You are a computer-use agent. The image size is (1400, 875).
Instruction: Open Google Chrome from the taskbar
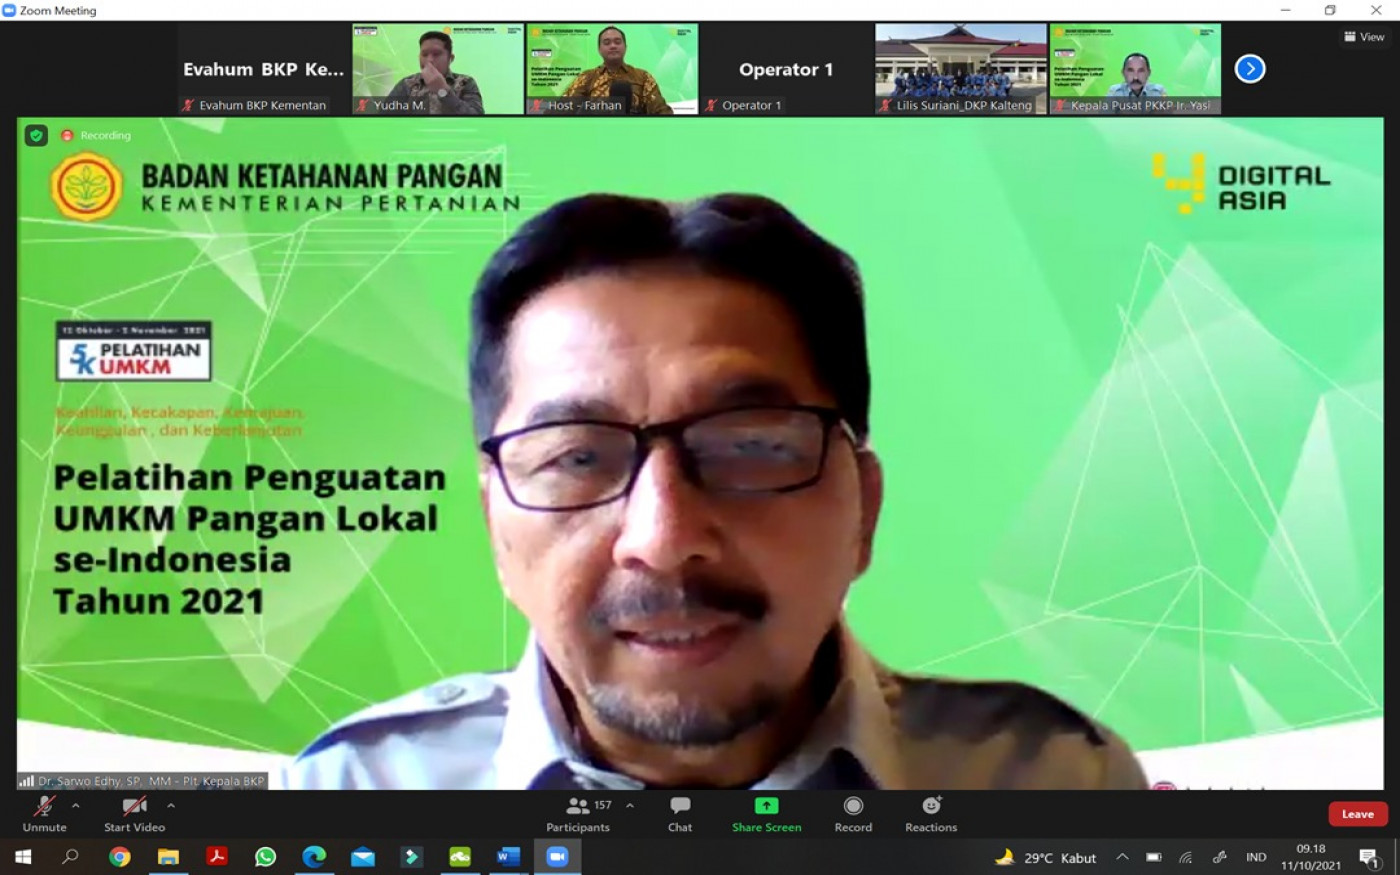pyautogui.click(x=120, y=857)
